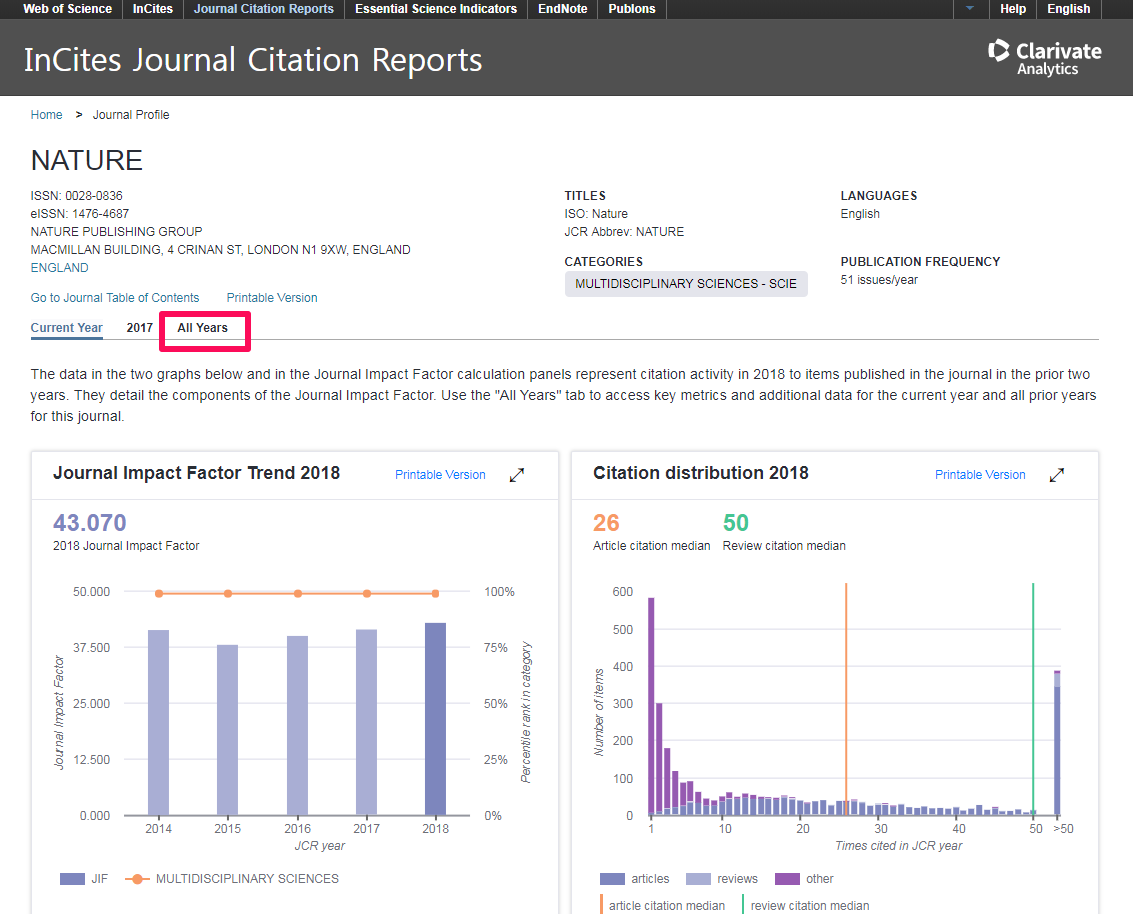Click the 2018 impact factor bar

435,719
